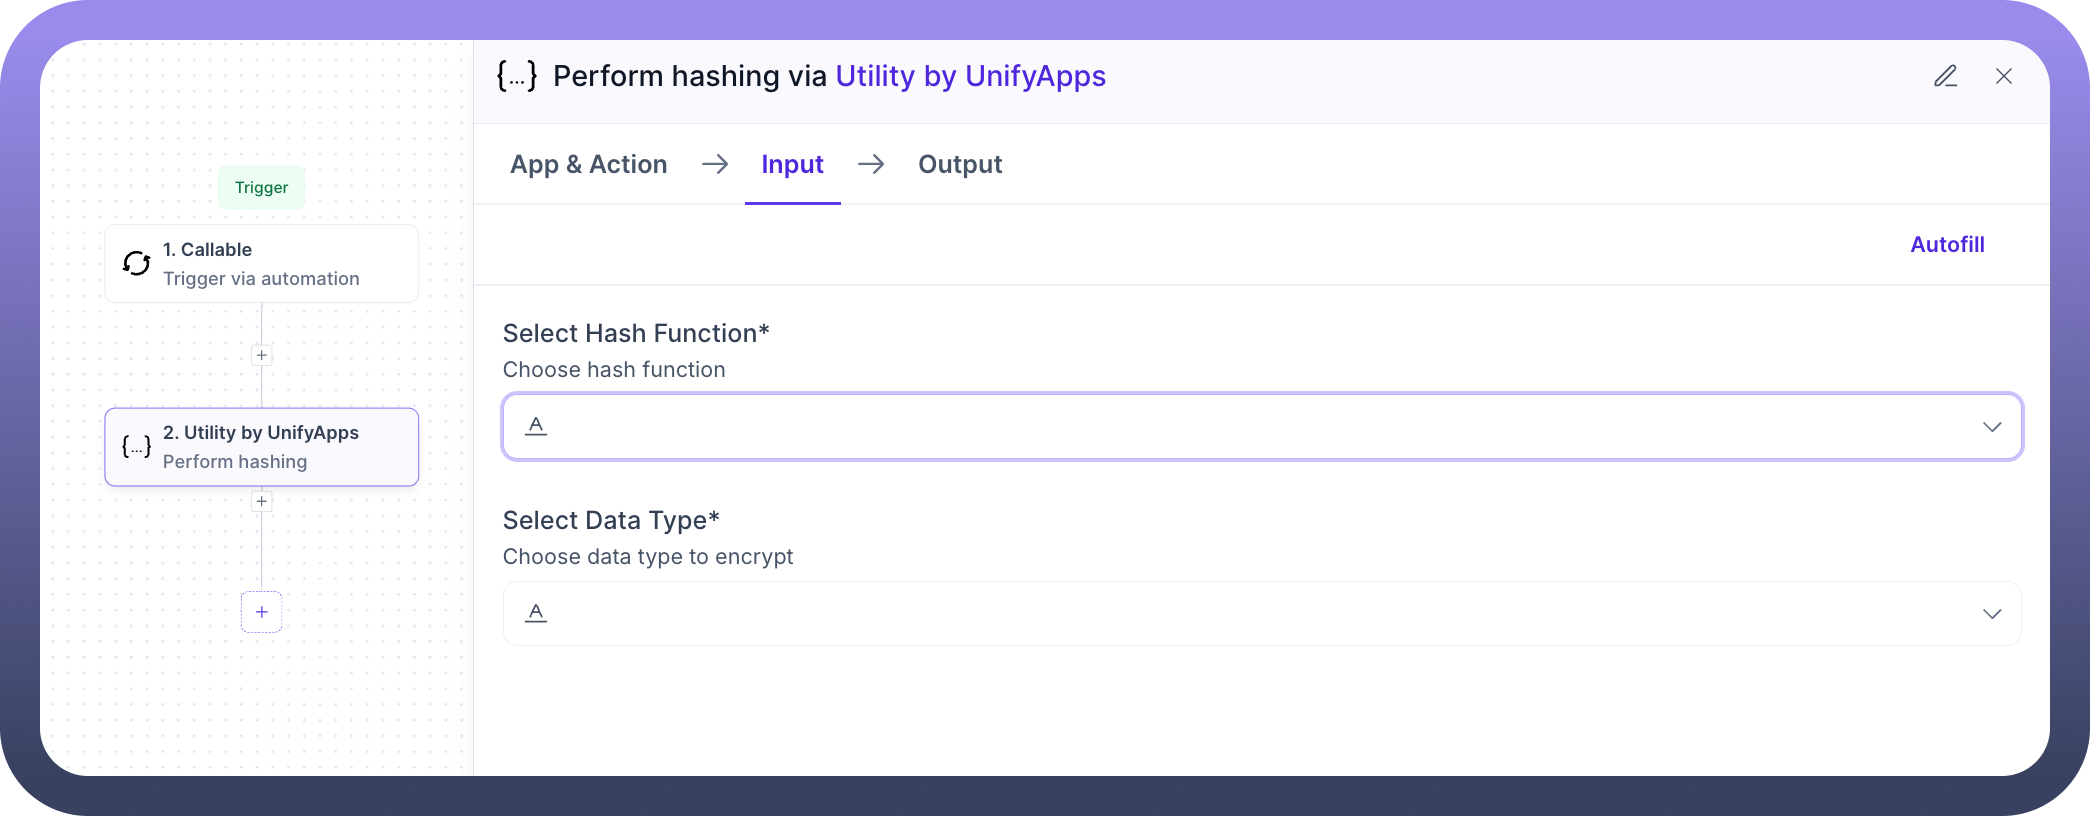Open the Select Data Type combo box
The width and height of the screenshot is (2090, 816).
(x=1260, y=613)
